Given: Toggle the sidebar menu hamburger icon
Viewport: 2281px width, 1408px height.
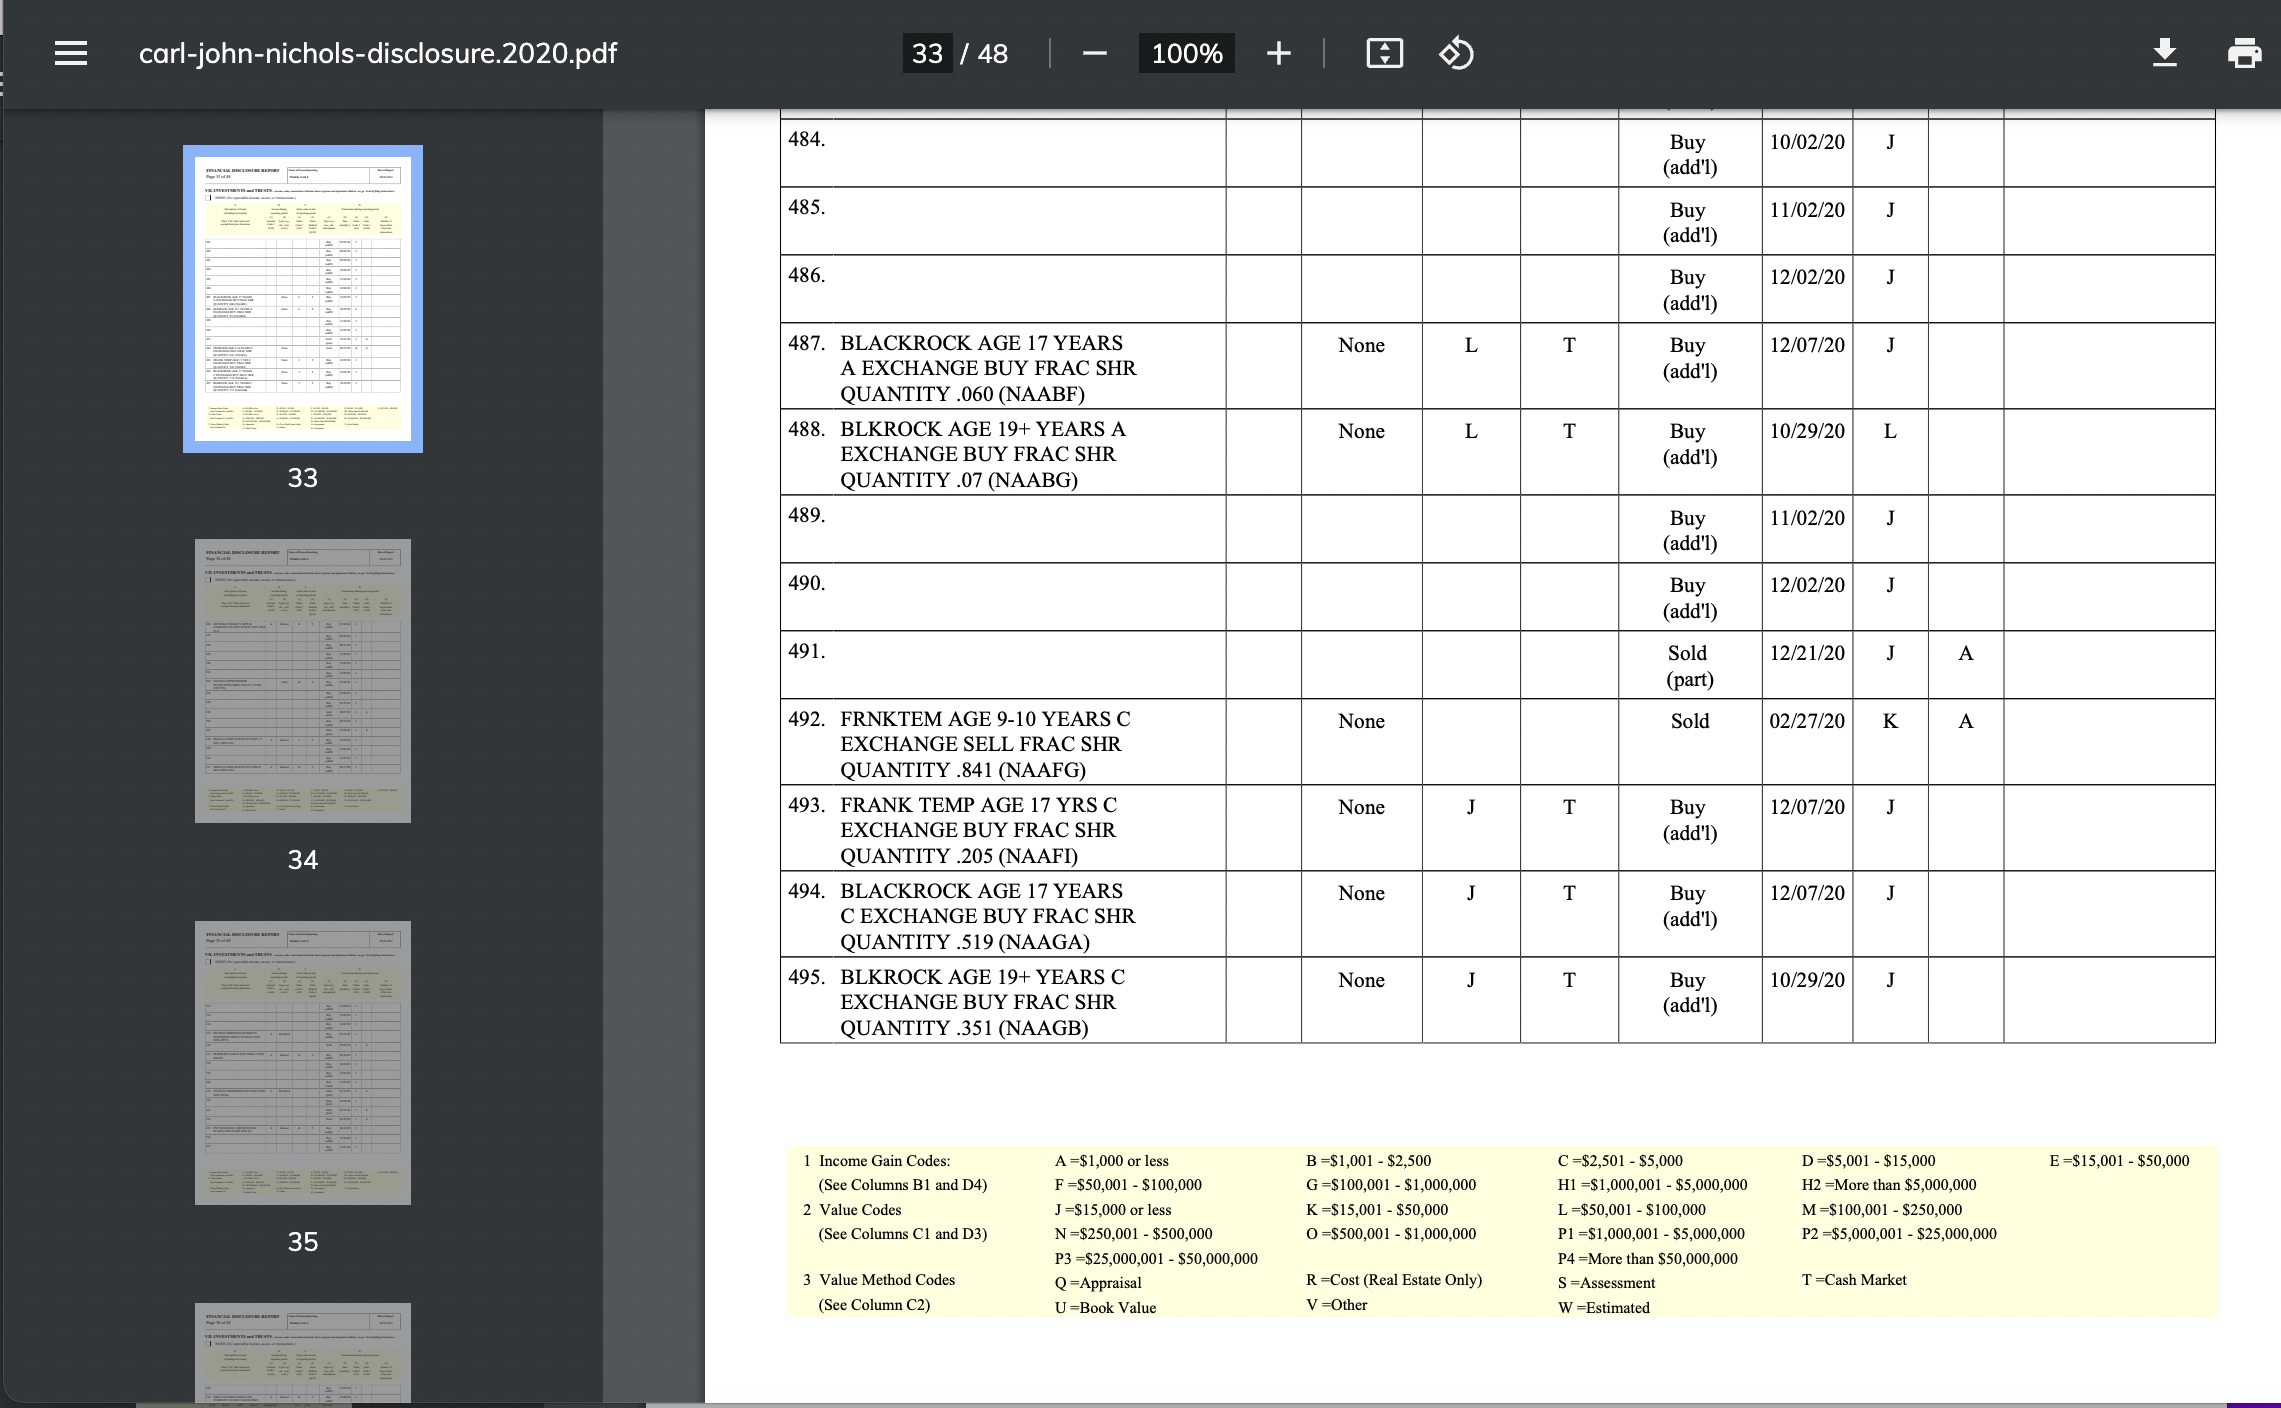Looking at the screenshot, I should pos(71,53).
